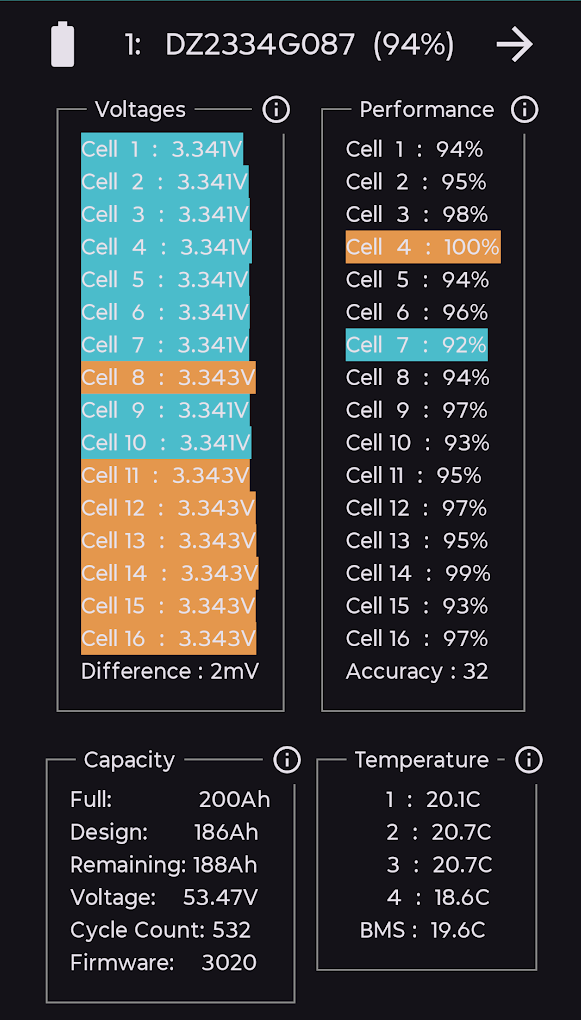Open the Capacity info icon

coord(286,759)
